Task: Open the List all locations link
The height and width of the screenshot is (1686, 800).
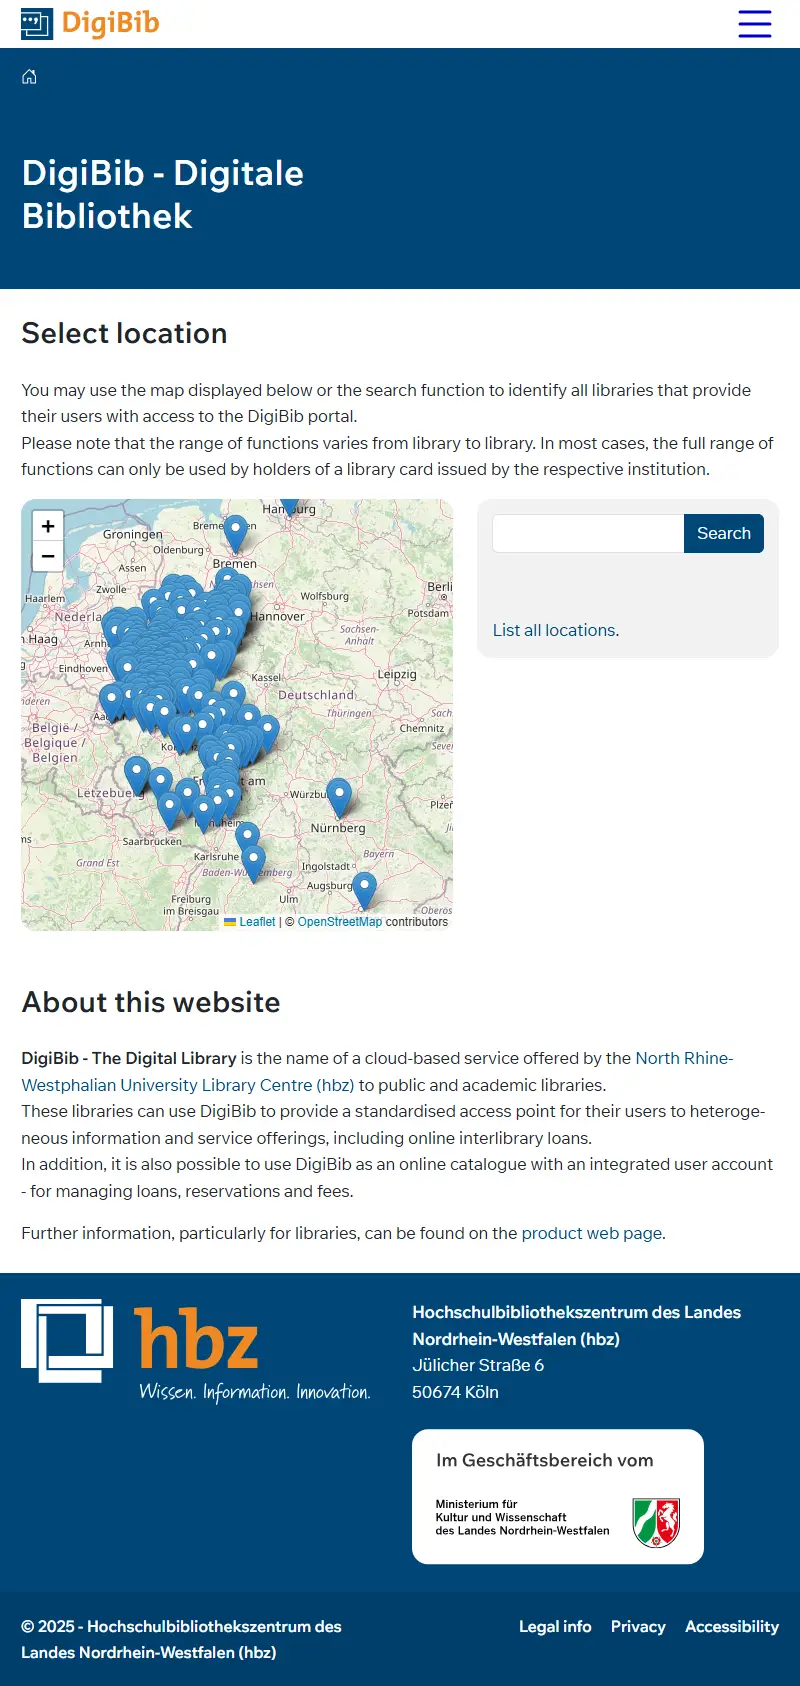Action: tap(556, 630)
